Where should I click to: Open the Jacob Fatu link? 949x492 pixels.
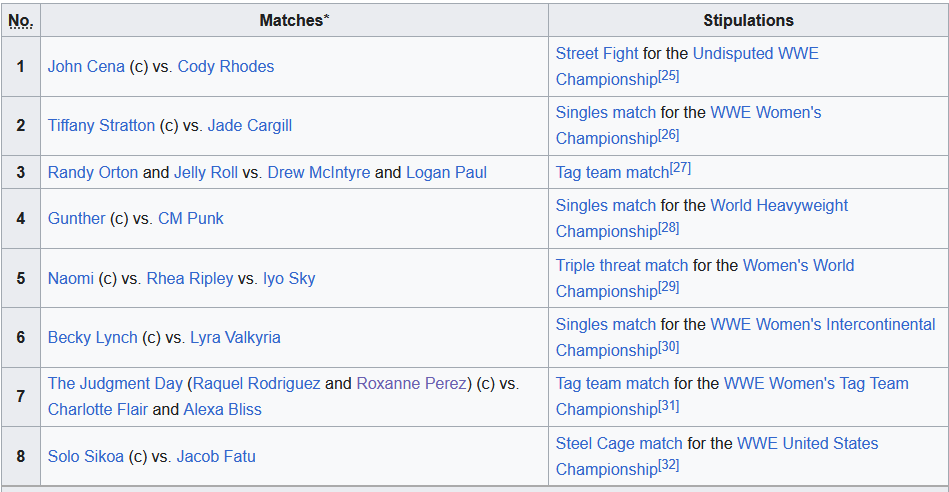point(216,456)
